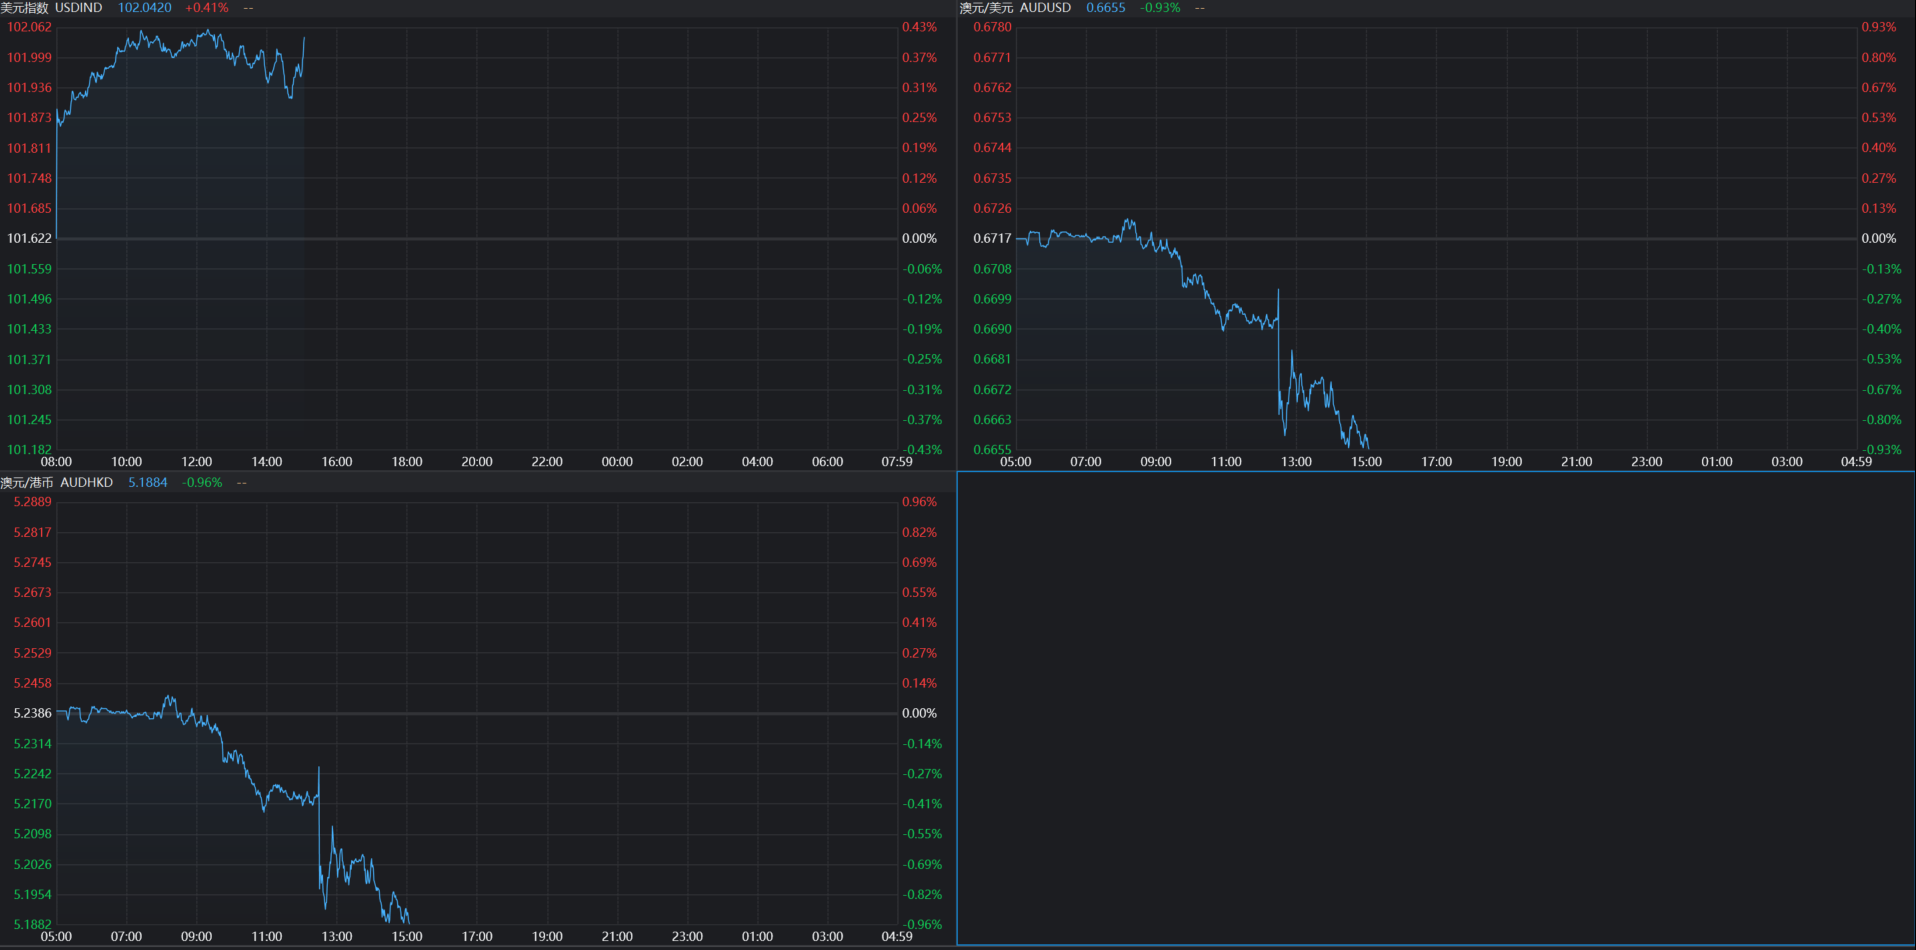The height and width of the screenshot is (950, 1916).
Task: Click the 03:00 time label on AUDHKD chart
Action: click(x=827, y=937)
